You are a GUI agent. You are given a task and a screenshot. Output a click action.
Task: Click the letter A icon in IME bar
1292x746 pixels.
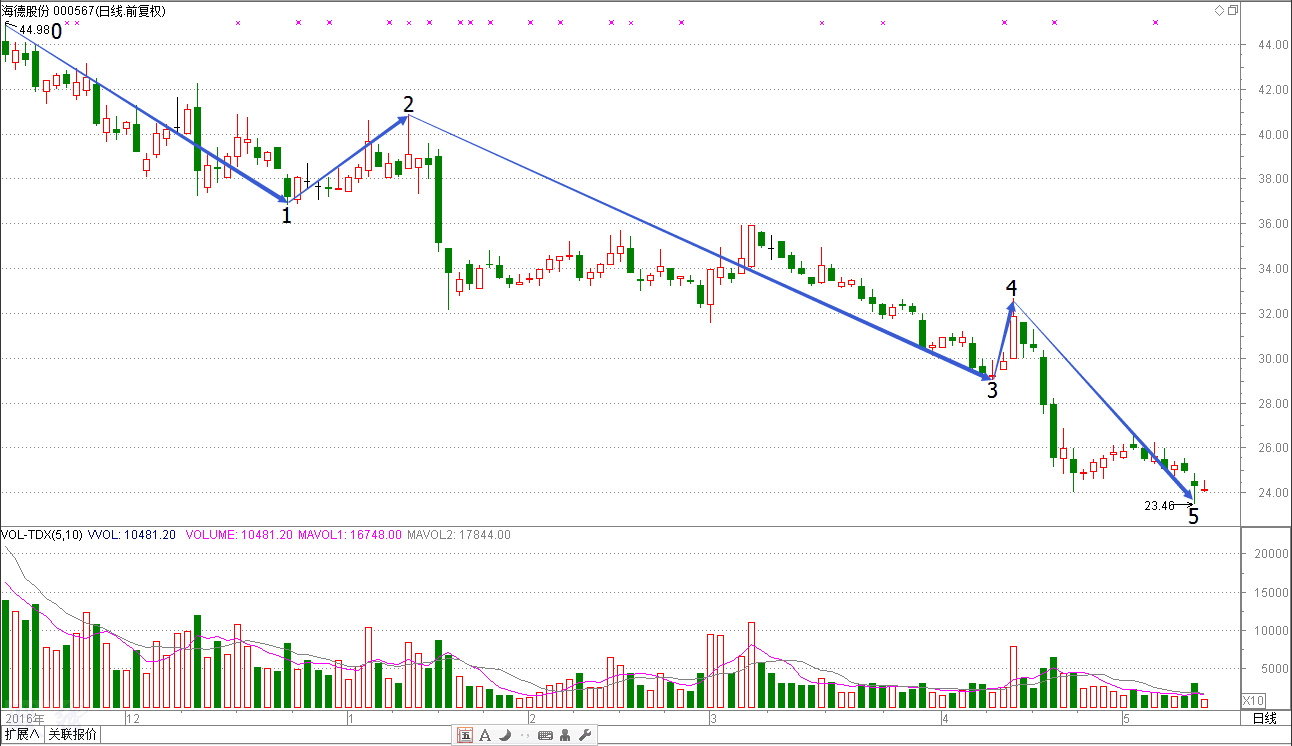click(485, 736)
